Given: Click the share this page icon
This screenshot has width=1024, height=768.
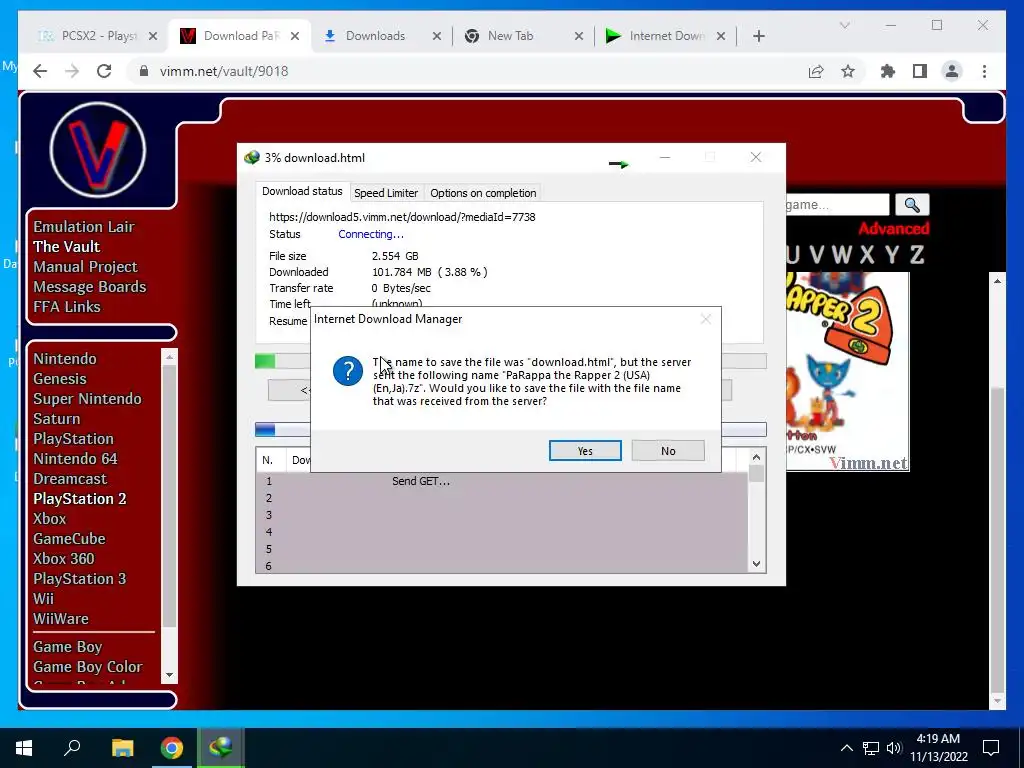Looking at the screenshot, I should tap(816, 71).
